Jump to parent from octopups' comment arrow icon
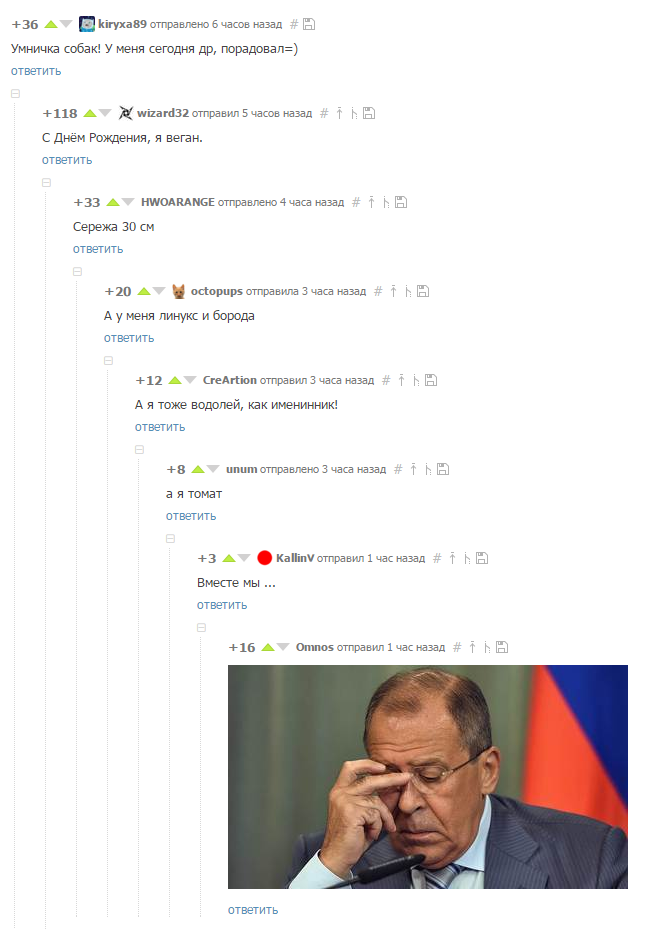This screenshot has height=929, width=664. click(393, 291)
